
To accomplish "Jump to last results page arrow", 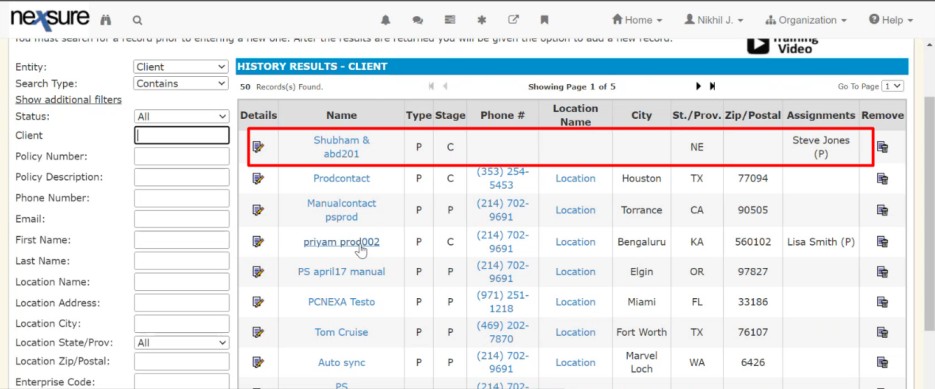I will [712, 87].
